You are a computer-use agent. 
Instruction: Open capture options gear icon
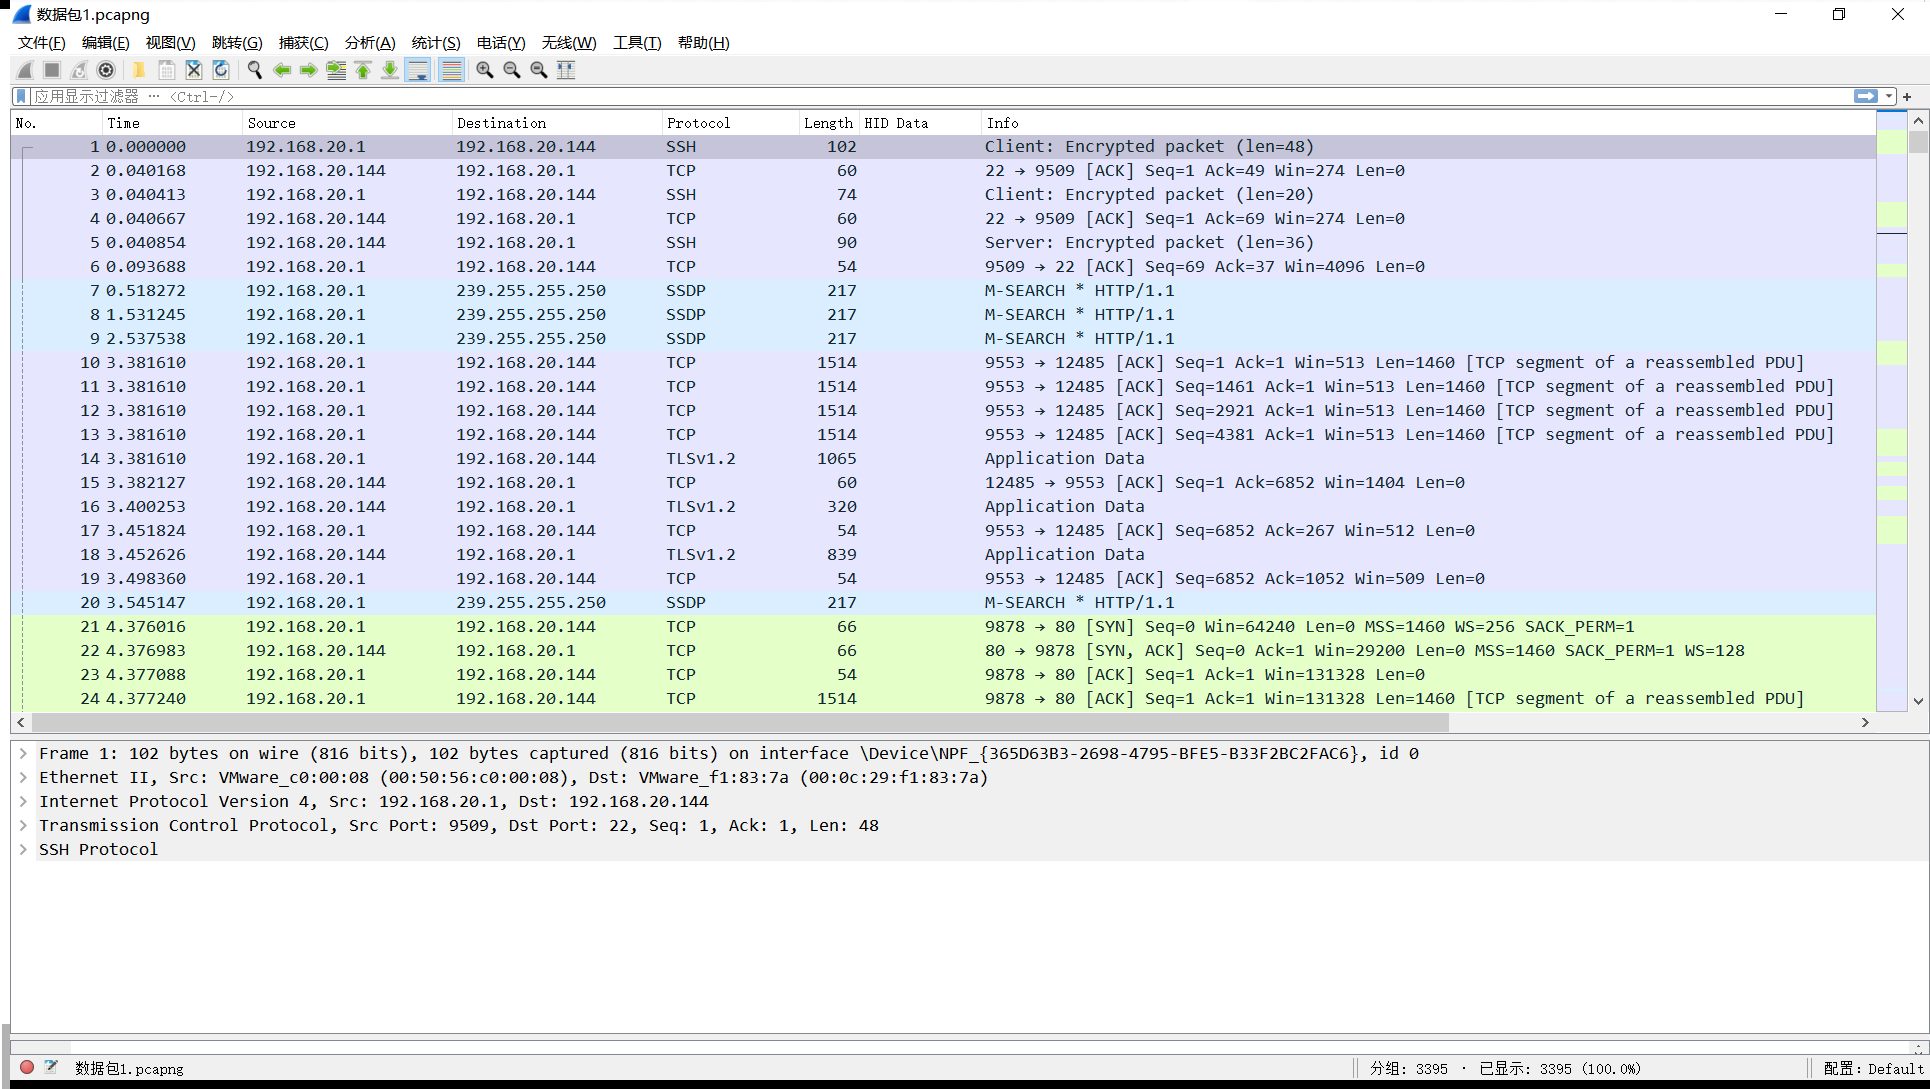tap(106, 70)
